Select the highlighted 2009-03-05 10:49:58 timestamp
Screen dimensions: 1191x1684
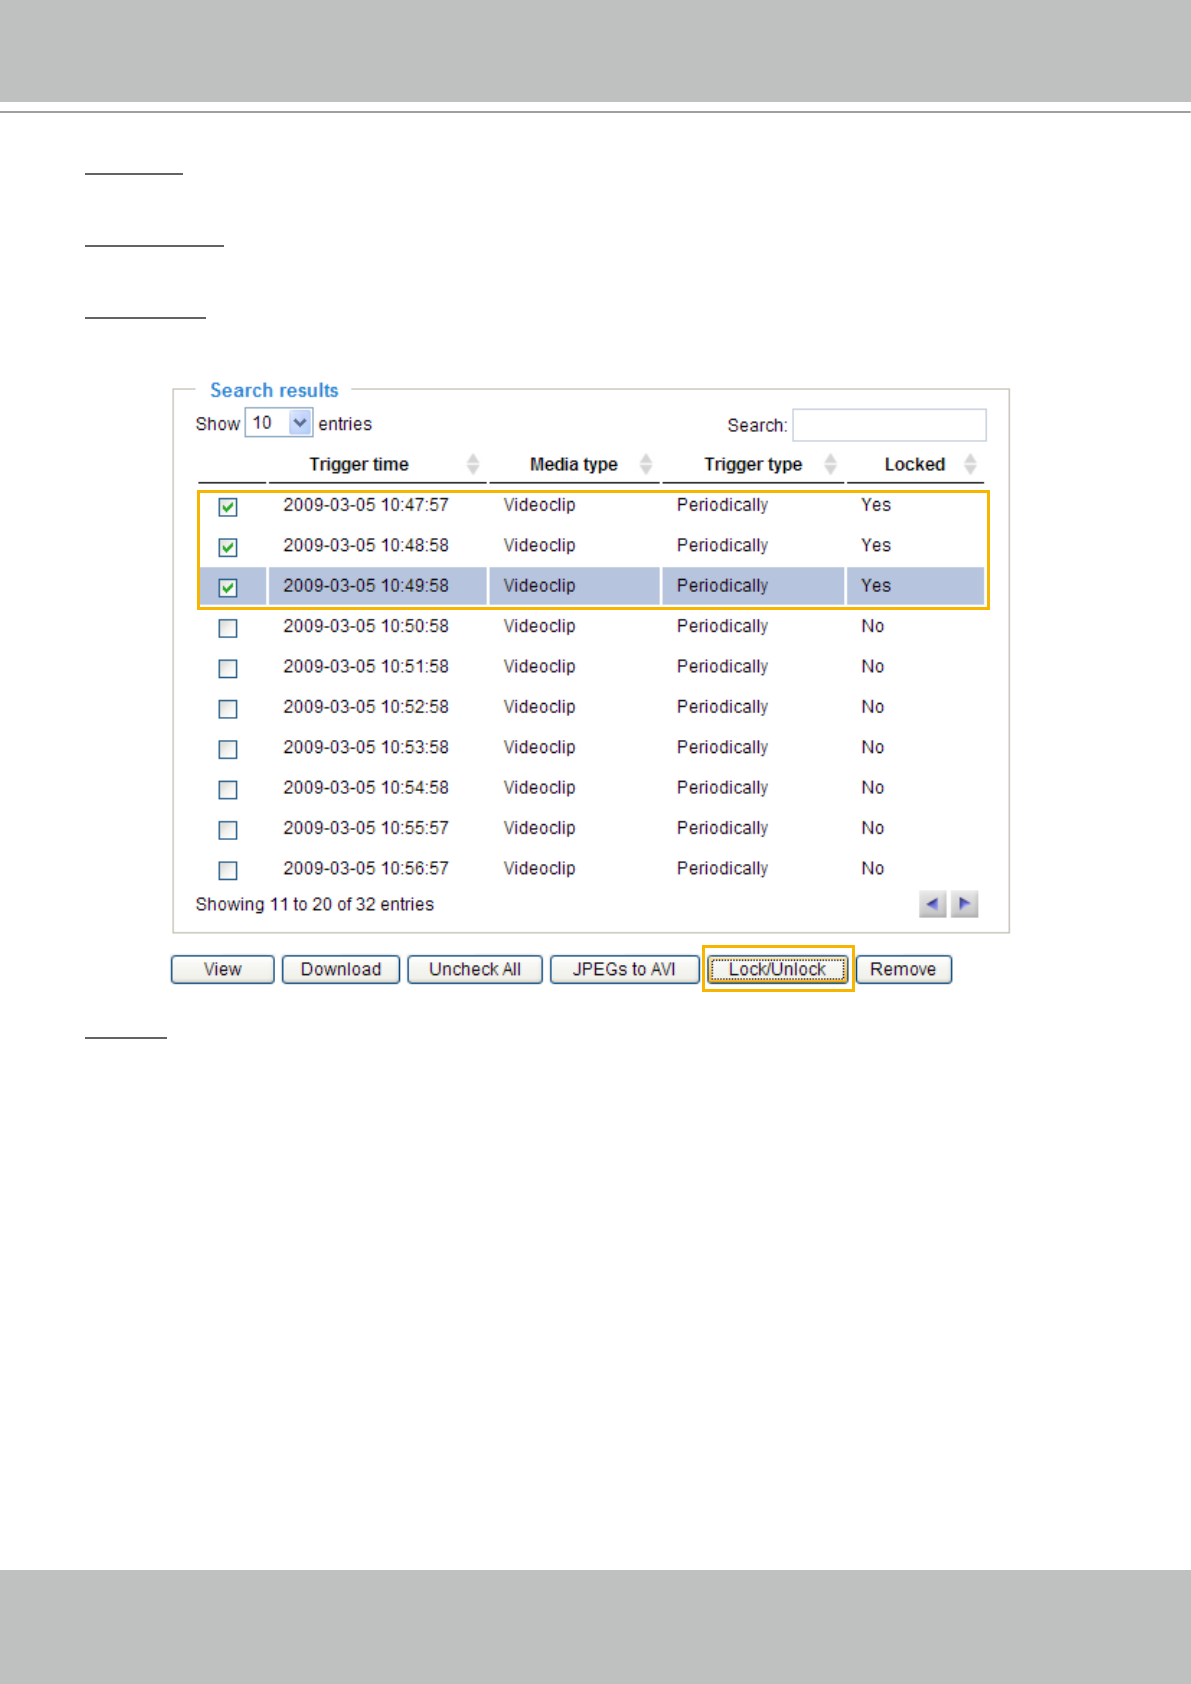[x=366, y=586]
